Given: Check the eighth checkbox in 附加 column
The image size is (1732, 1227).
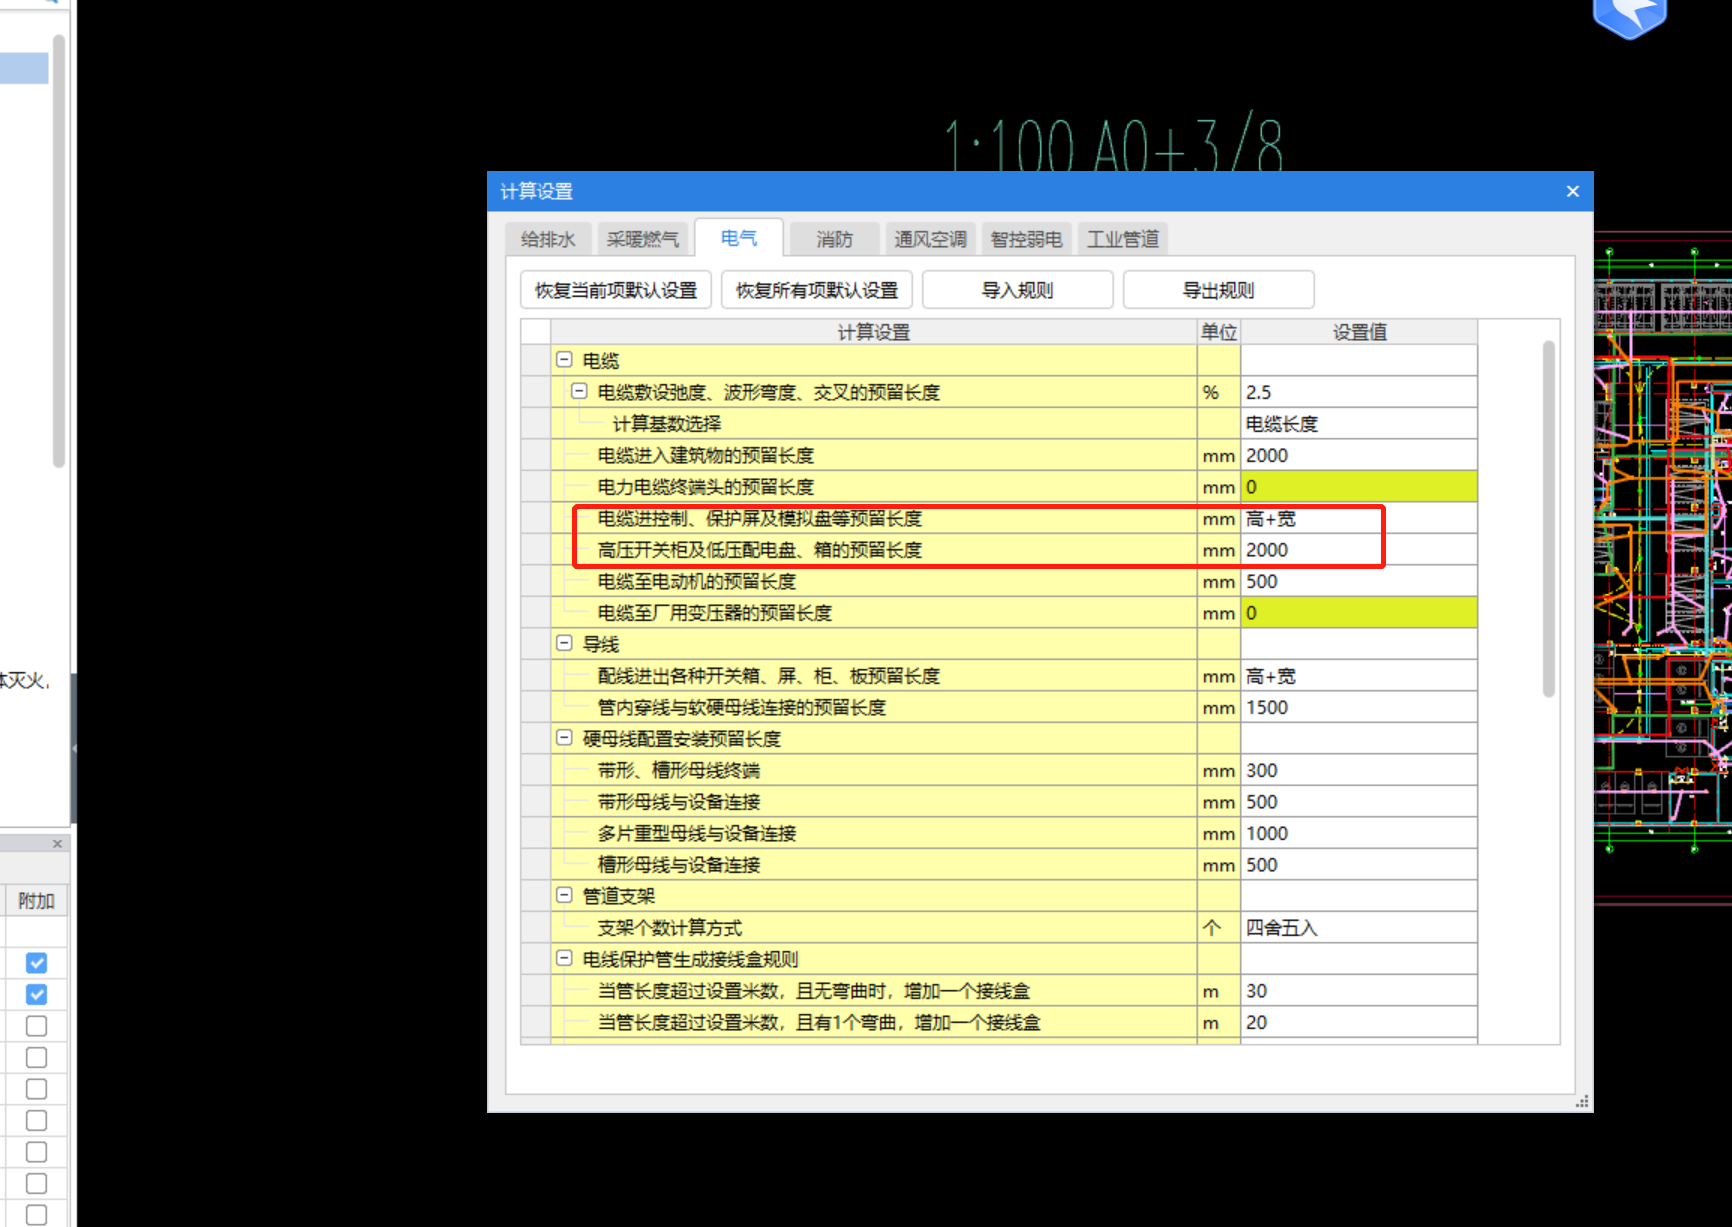Looking at the screenshot, I should pos(36,1183).
